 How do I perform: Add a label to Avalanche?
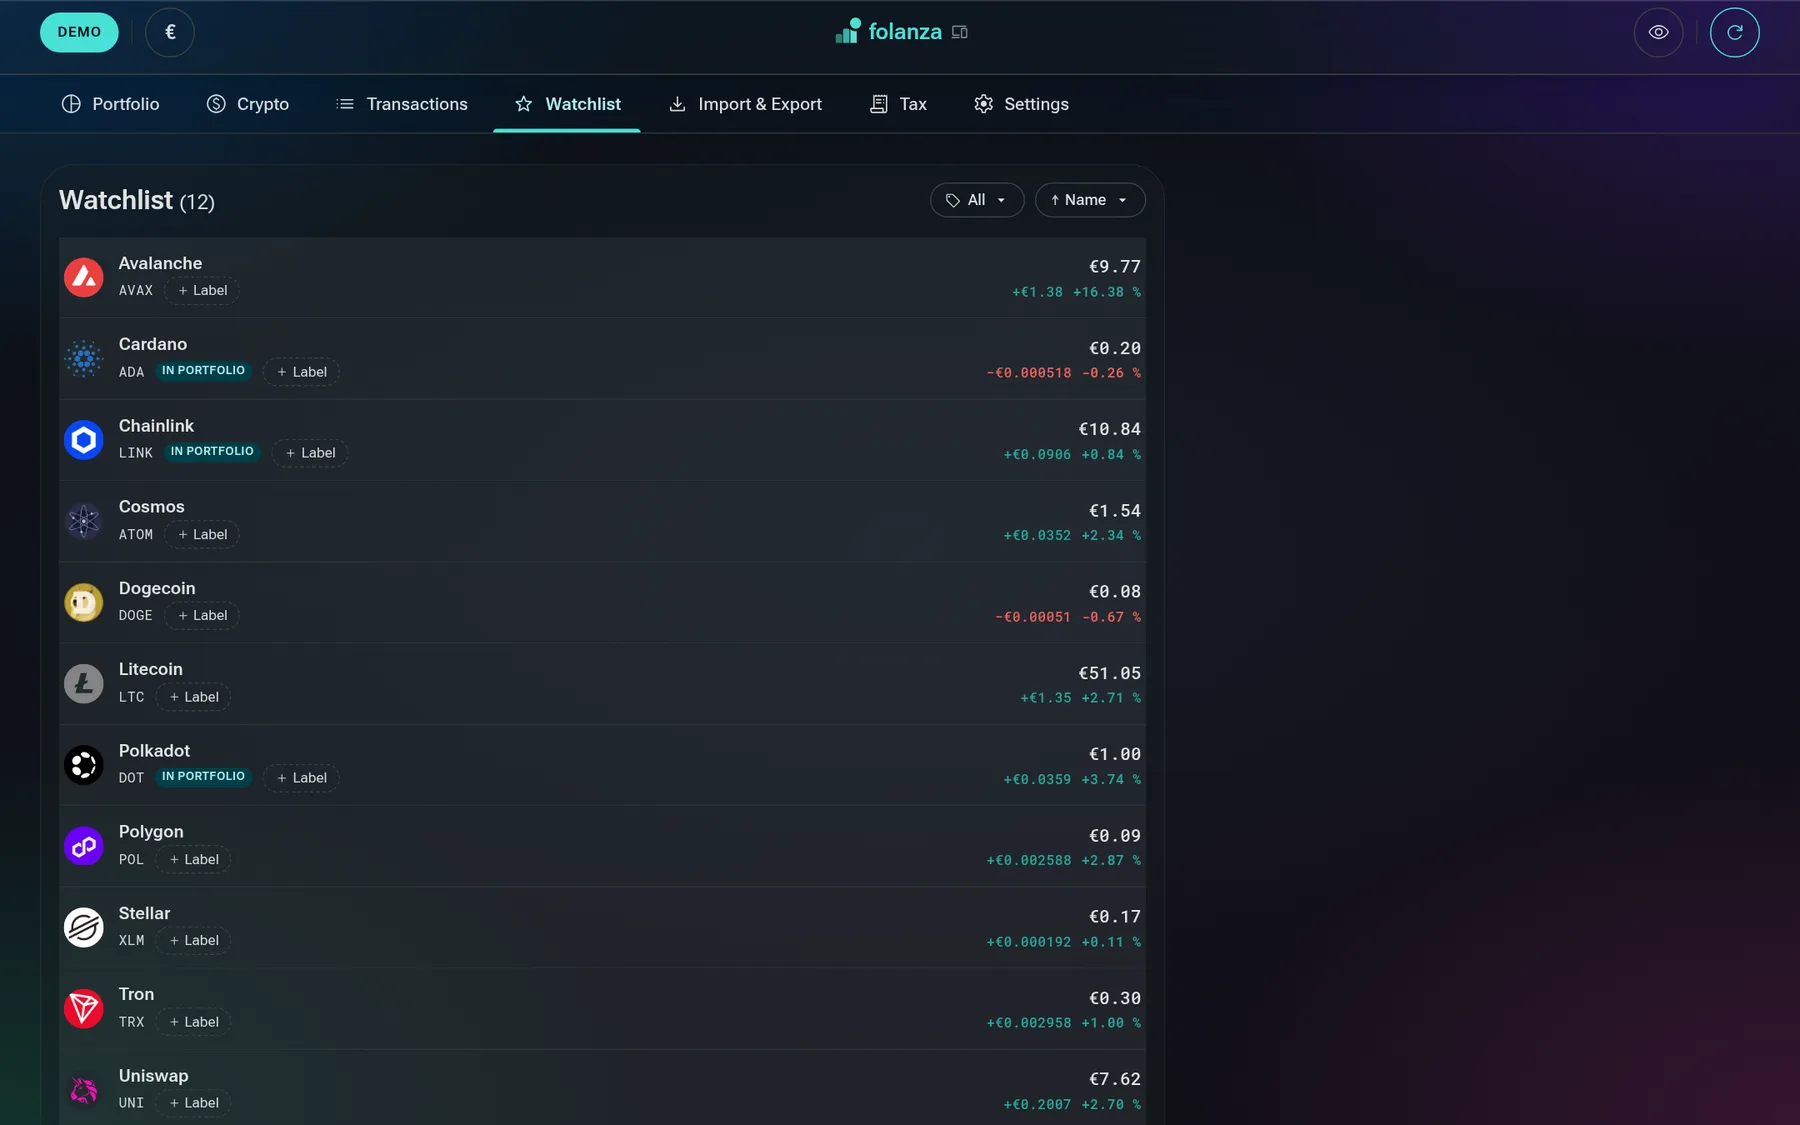point(202,291)
